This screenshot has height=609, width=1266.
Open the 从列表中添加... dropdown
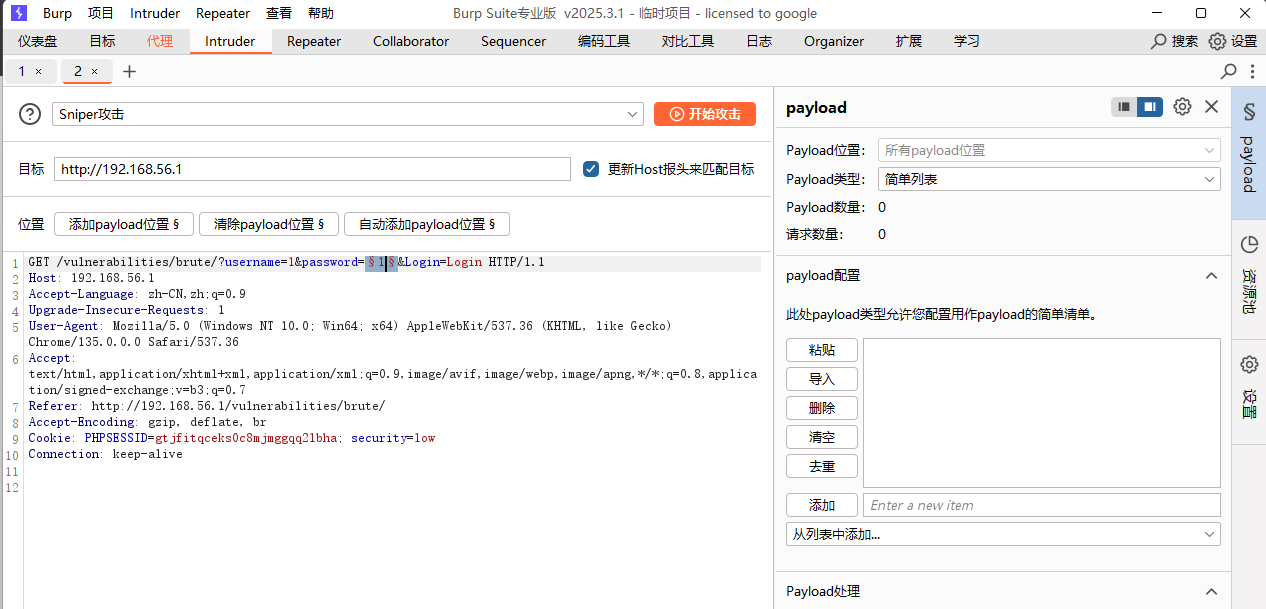click(1003, 534)
